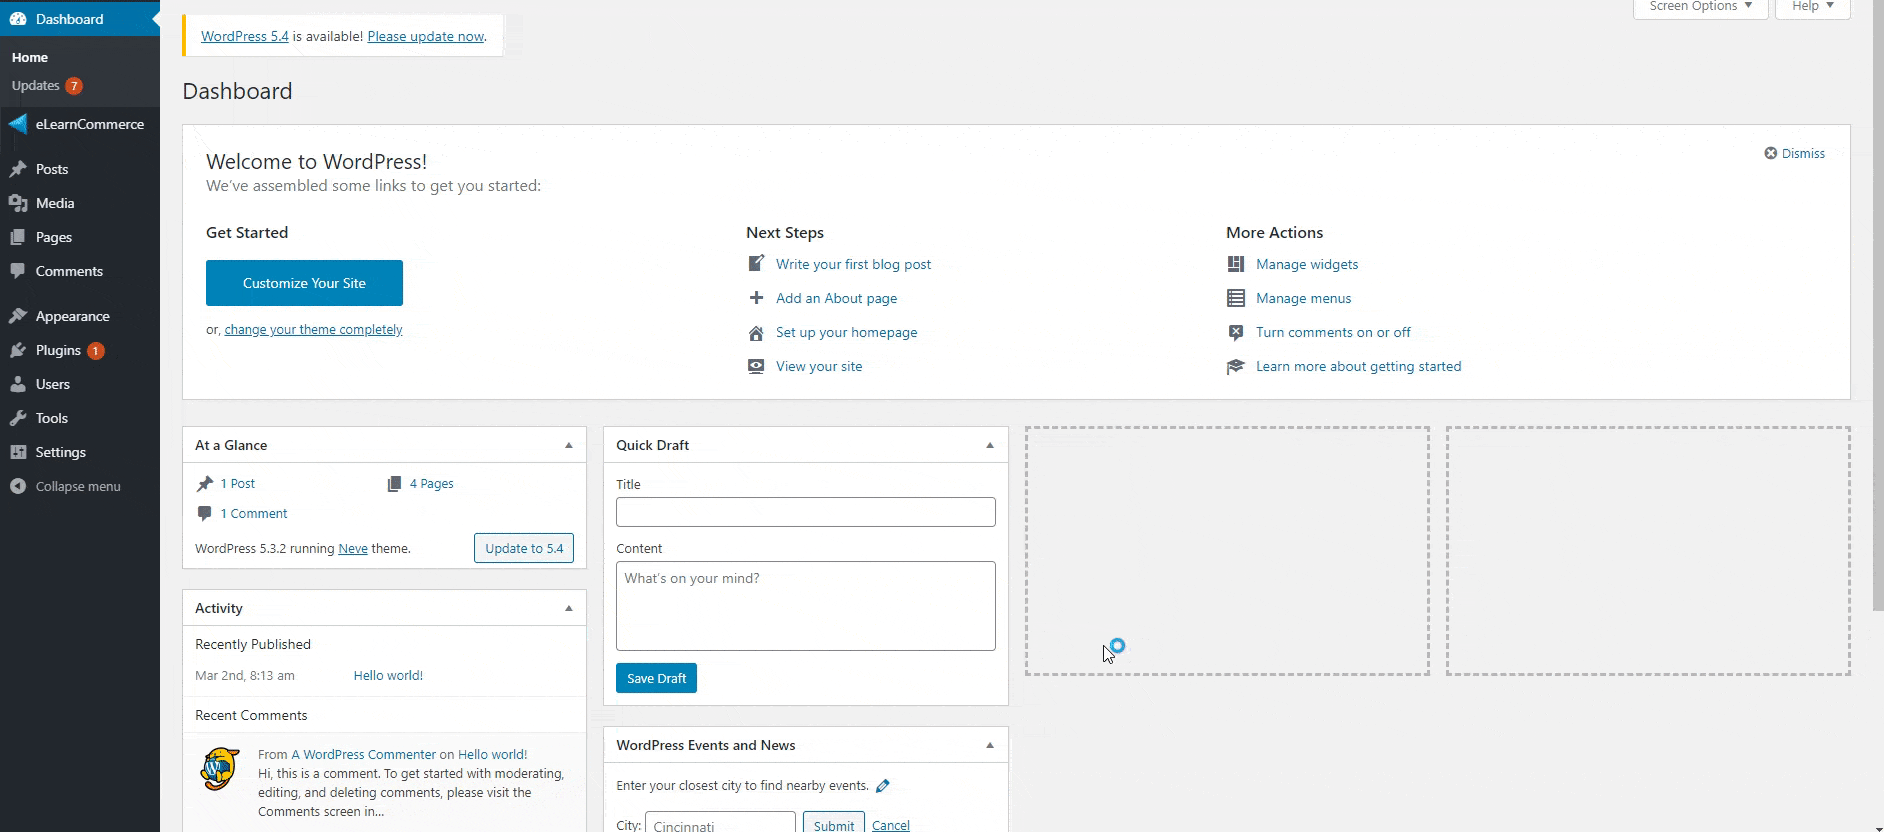Click the Quick Draft Title field
This screenshot has width=1884, height=832.
(806, 512)
